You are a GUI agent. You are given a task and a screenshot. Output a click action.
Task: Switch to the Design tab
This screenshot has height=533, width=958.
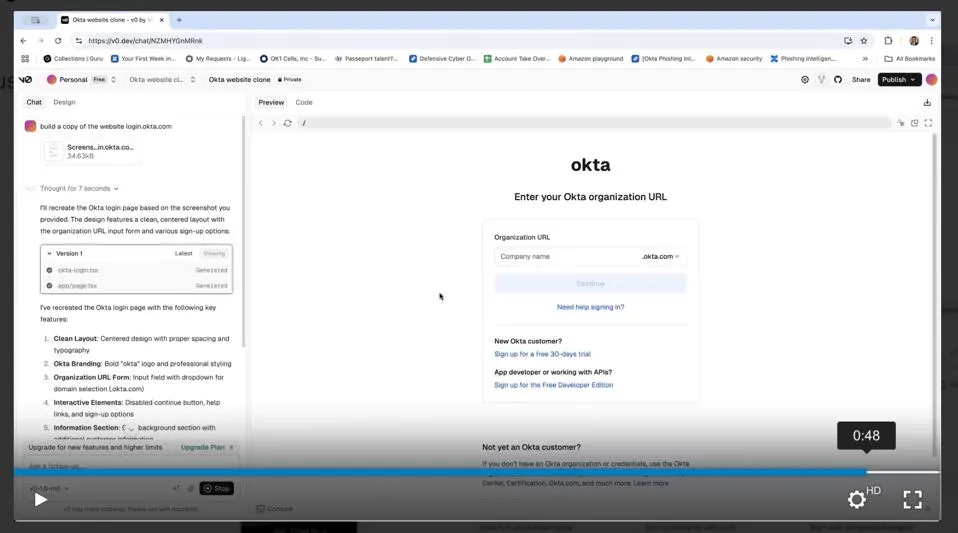[64, 103]
